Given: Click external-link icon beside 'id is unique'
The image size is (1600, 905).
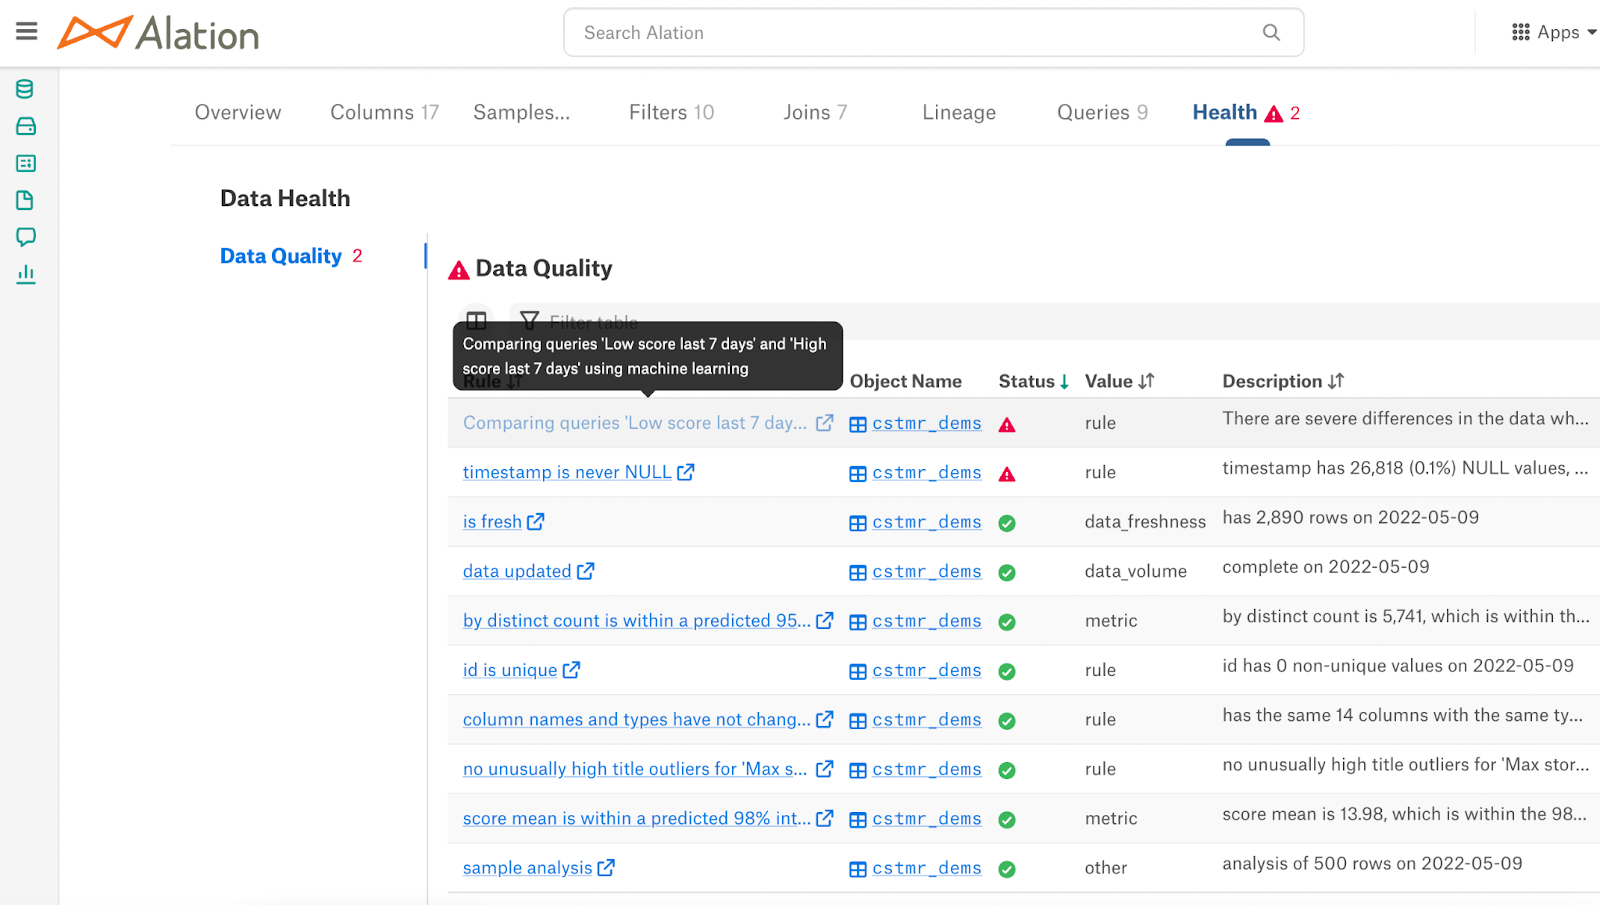Looking at the screenshot, I should coord(571,670).
